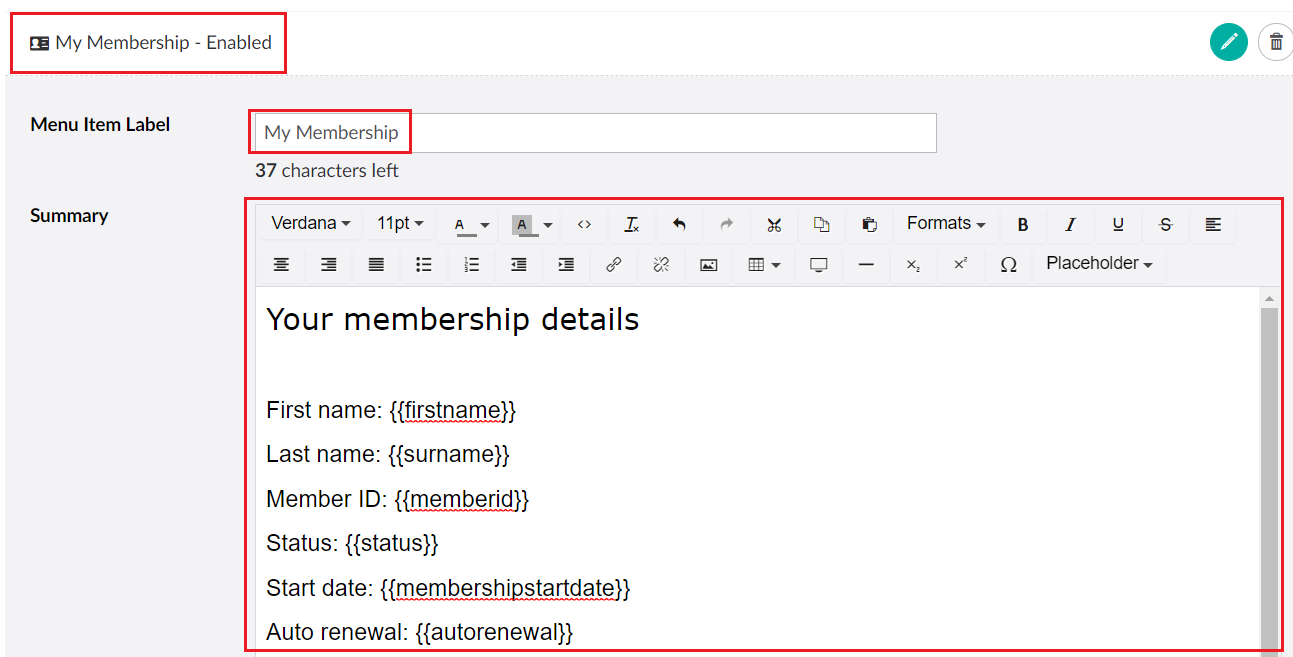Clear formatting with the Tx icon
Viewport: 1293px width, 657px height.
click(x=631, y=224)
